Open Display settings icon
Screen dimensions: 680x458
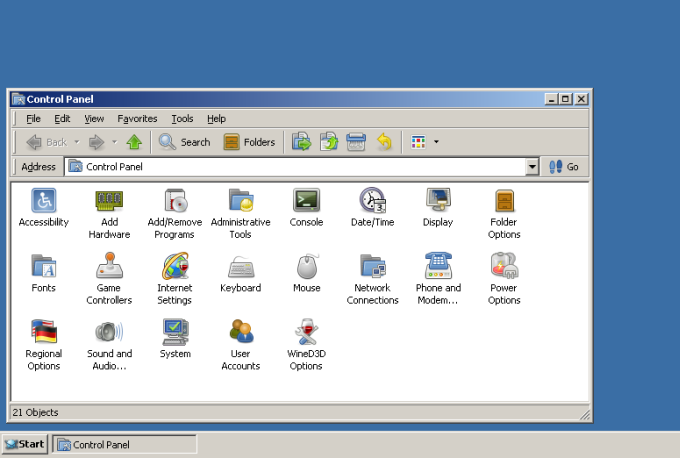[x=438, y=207]
